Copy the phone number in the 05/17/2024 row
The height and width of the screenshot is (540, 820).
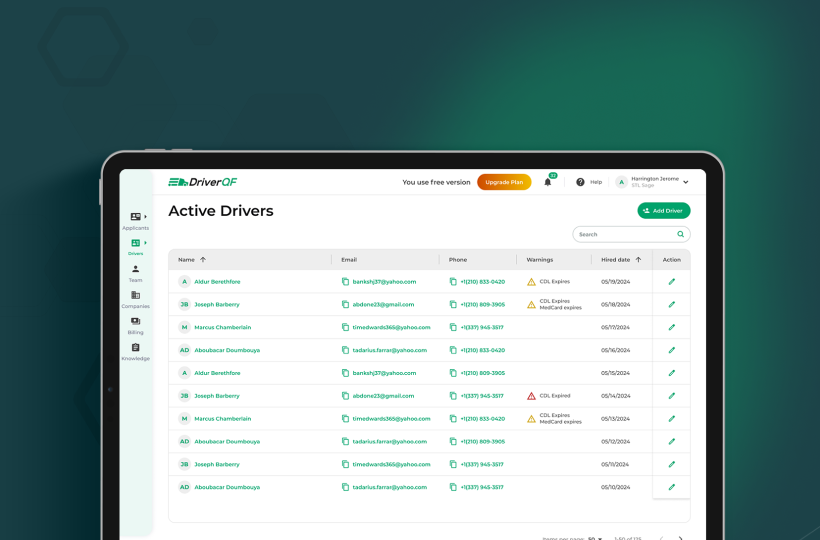pyautogui.click(x=453, y=327)
